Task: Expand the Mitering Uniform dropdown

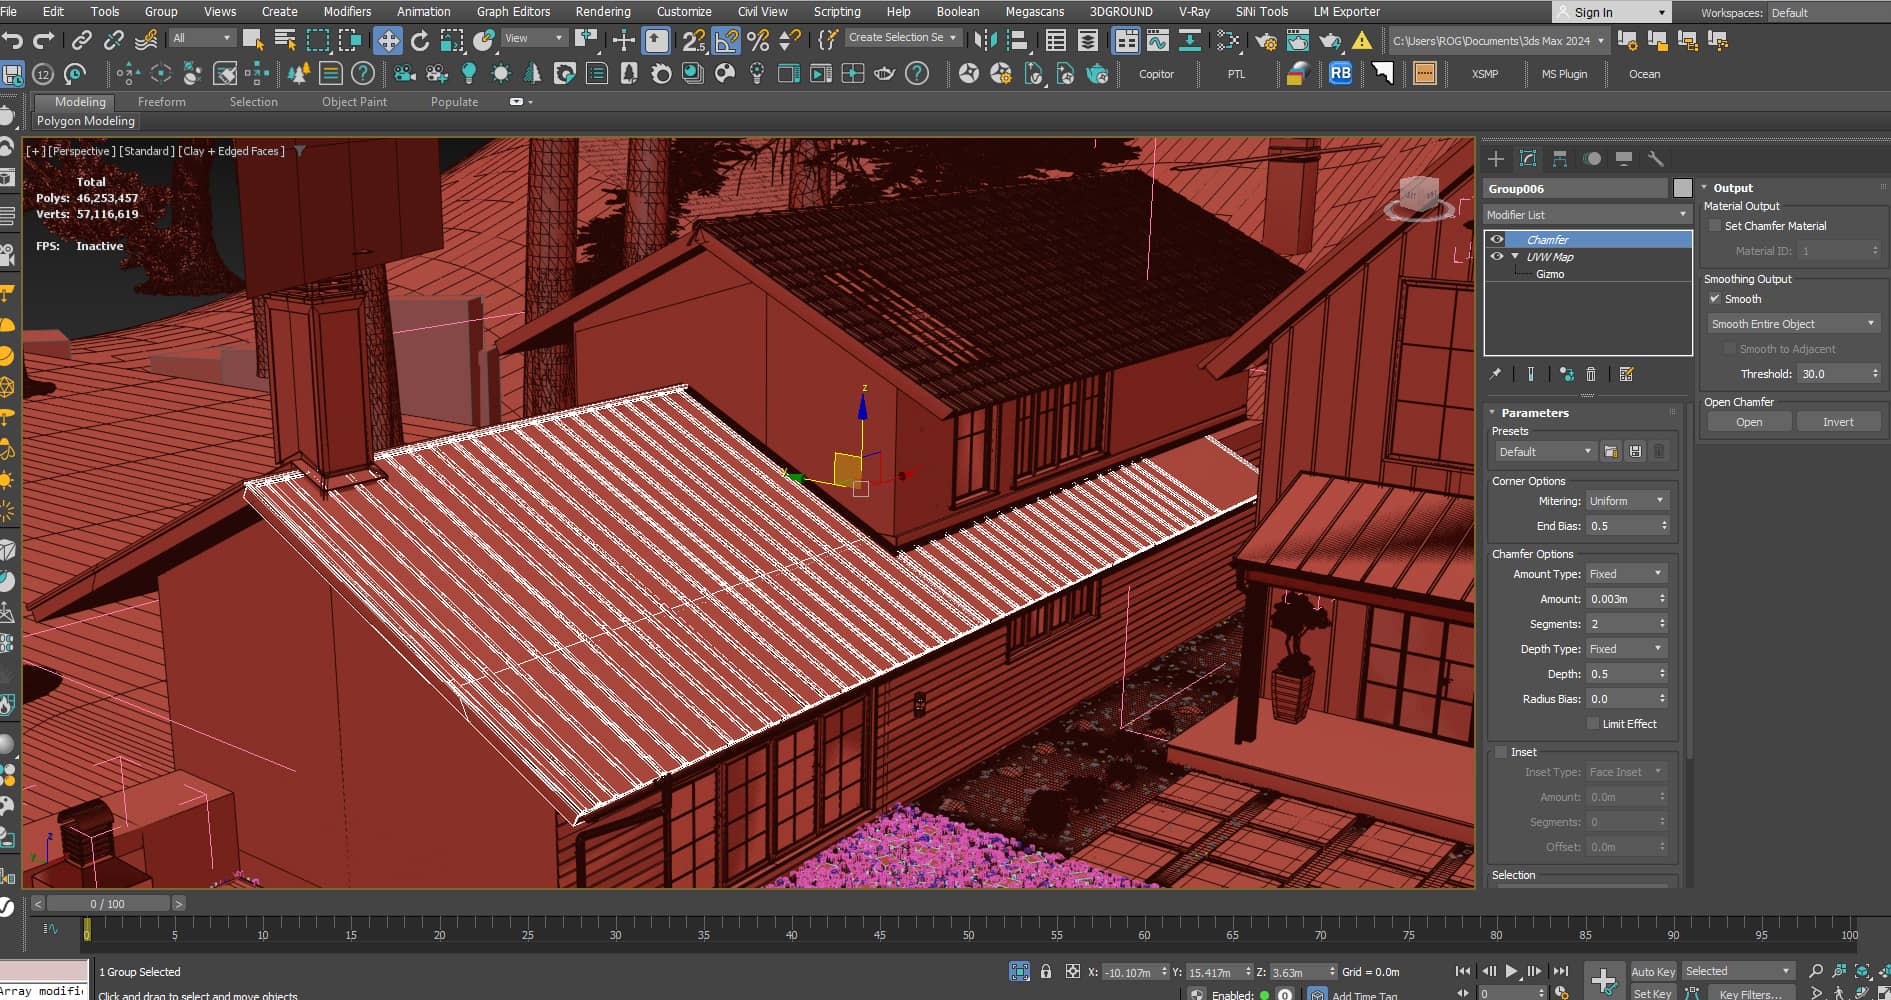Action: (1627, 501)
